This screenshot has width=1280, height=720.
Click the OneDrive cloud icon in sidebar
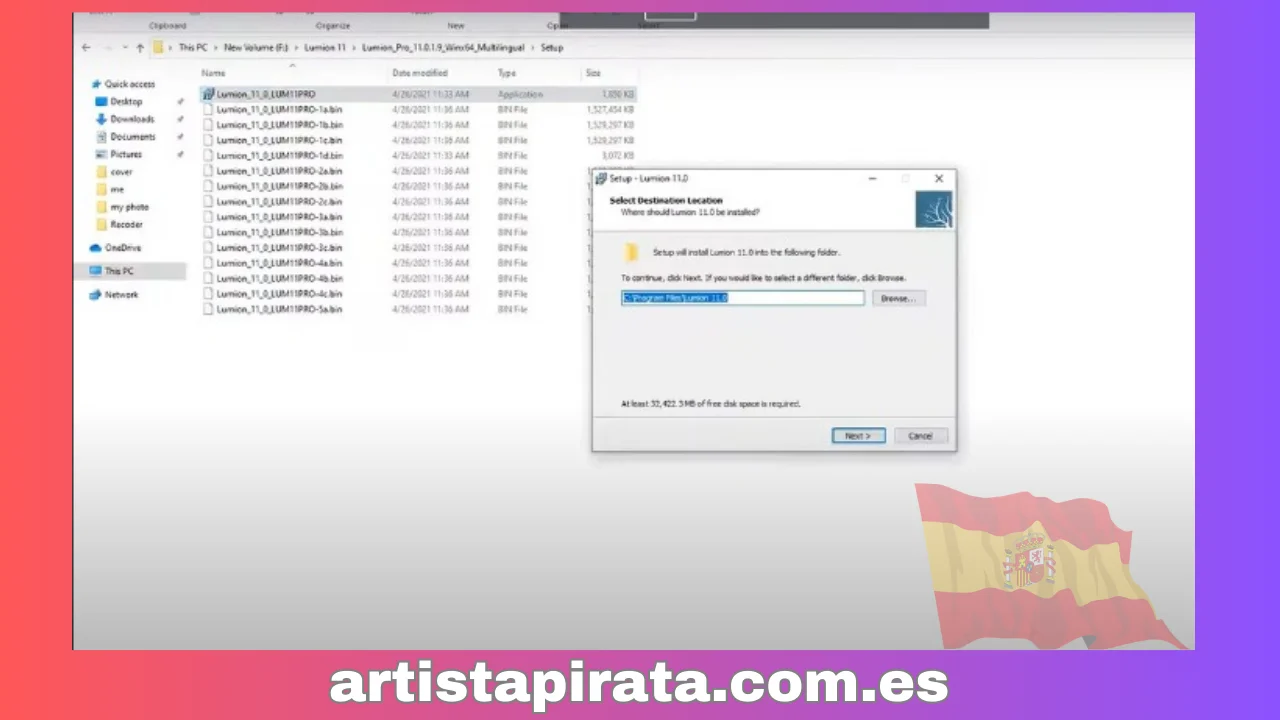[x=96, y=248]
